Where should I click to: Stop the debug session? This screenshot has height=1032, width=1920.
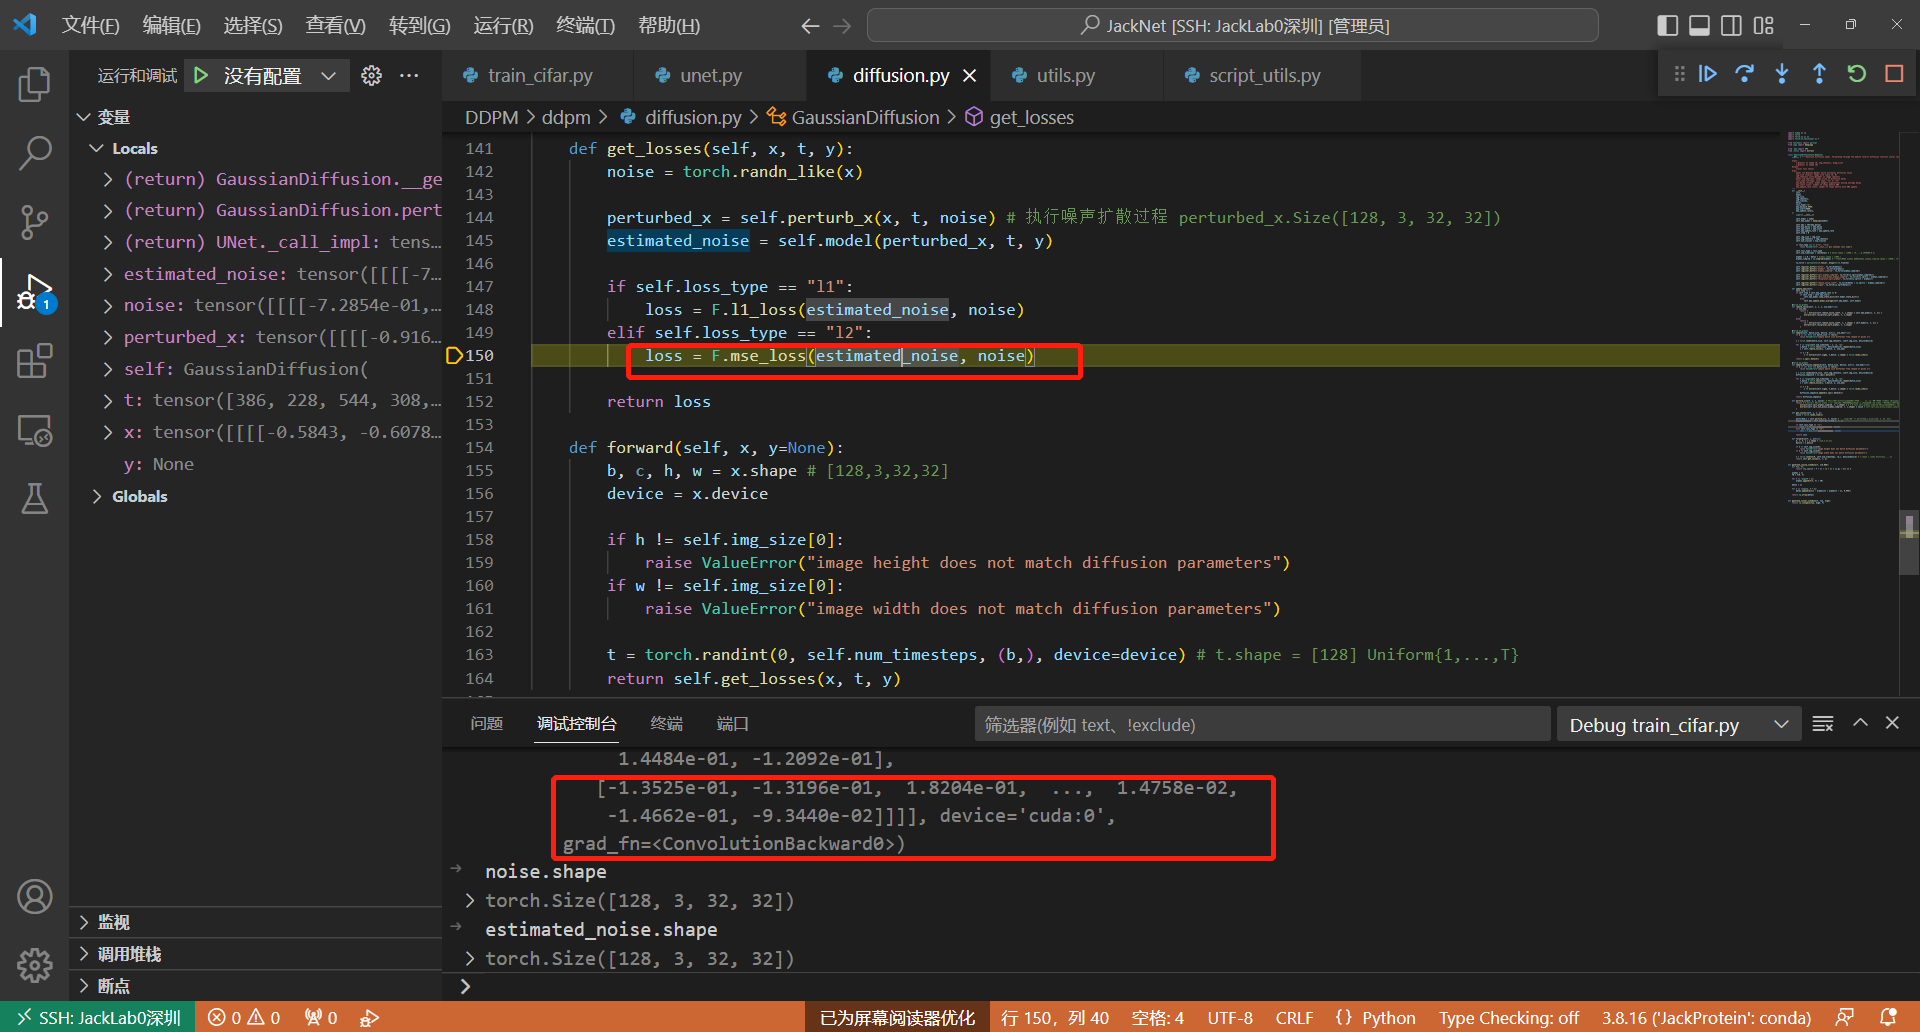coord(1894,74)
